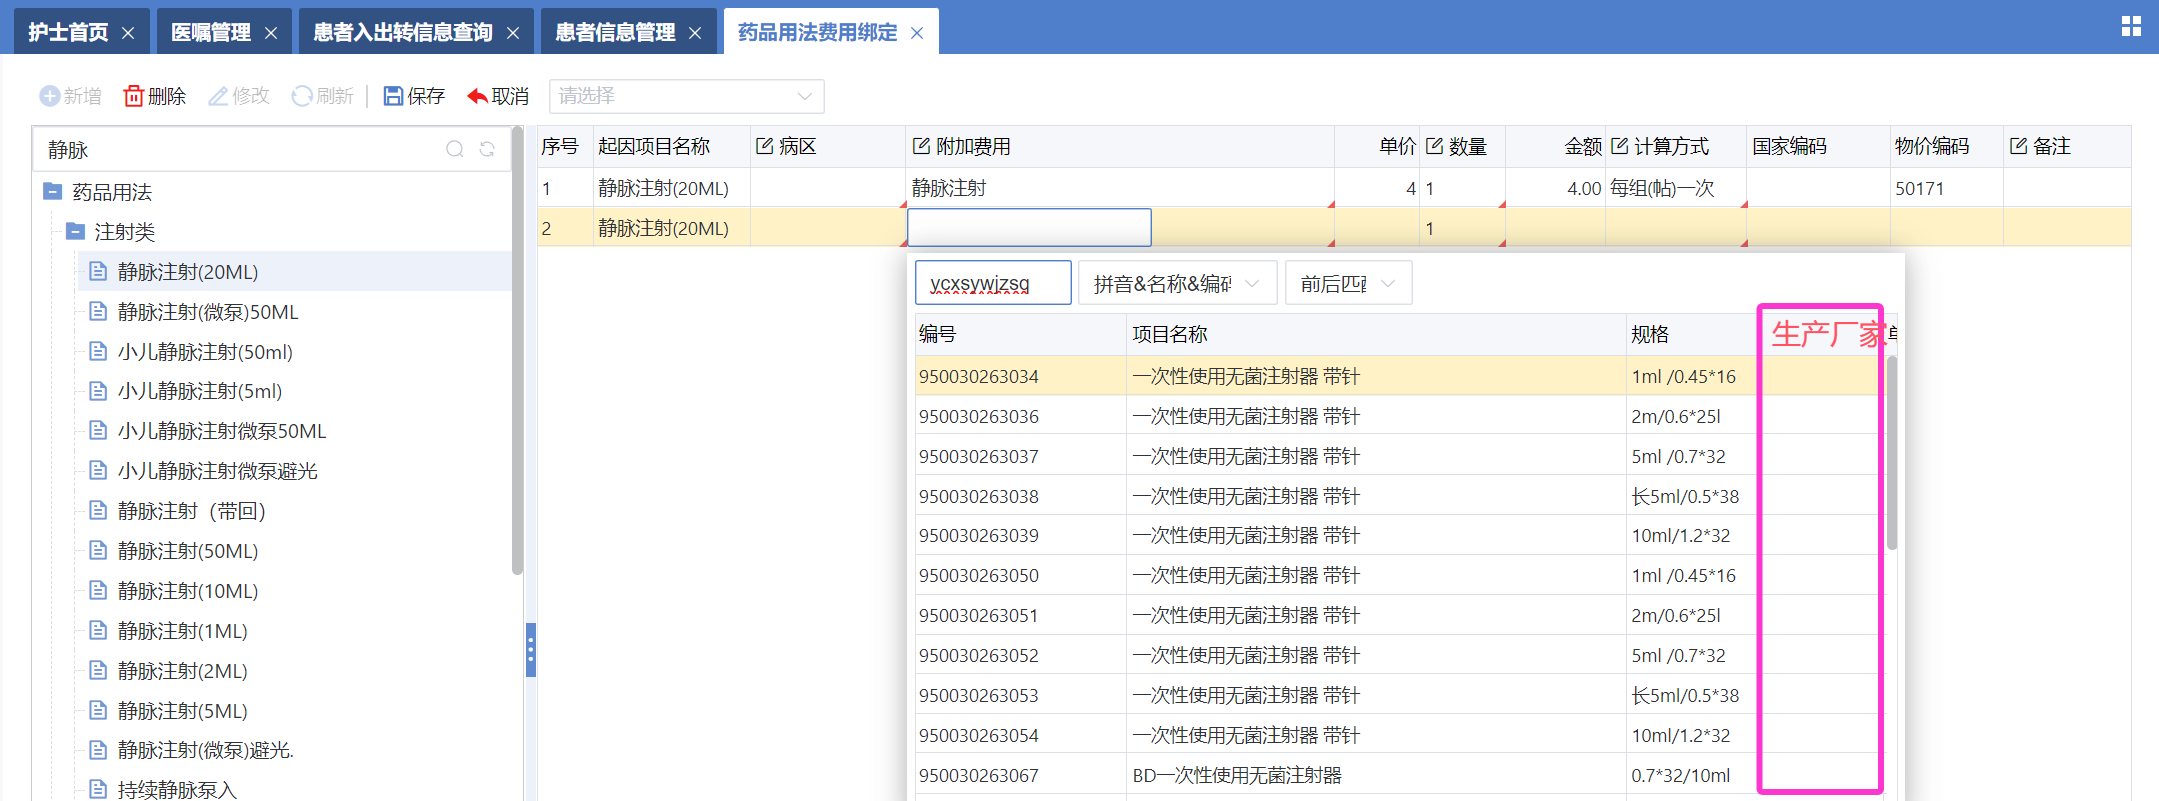
Task: Click the popup list vertical scrollbar
Action: coord(1891,452)
